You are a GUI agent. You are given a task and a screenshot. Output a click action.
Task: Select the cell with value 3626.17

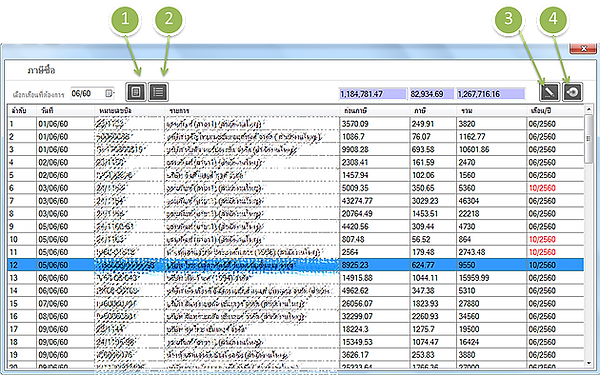[375, 355]
